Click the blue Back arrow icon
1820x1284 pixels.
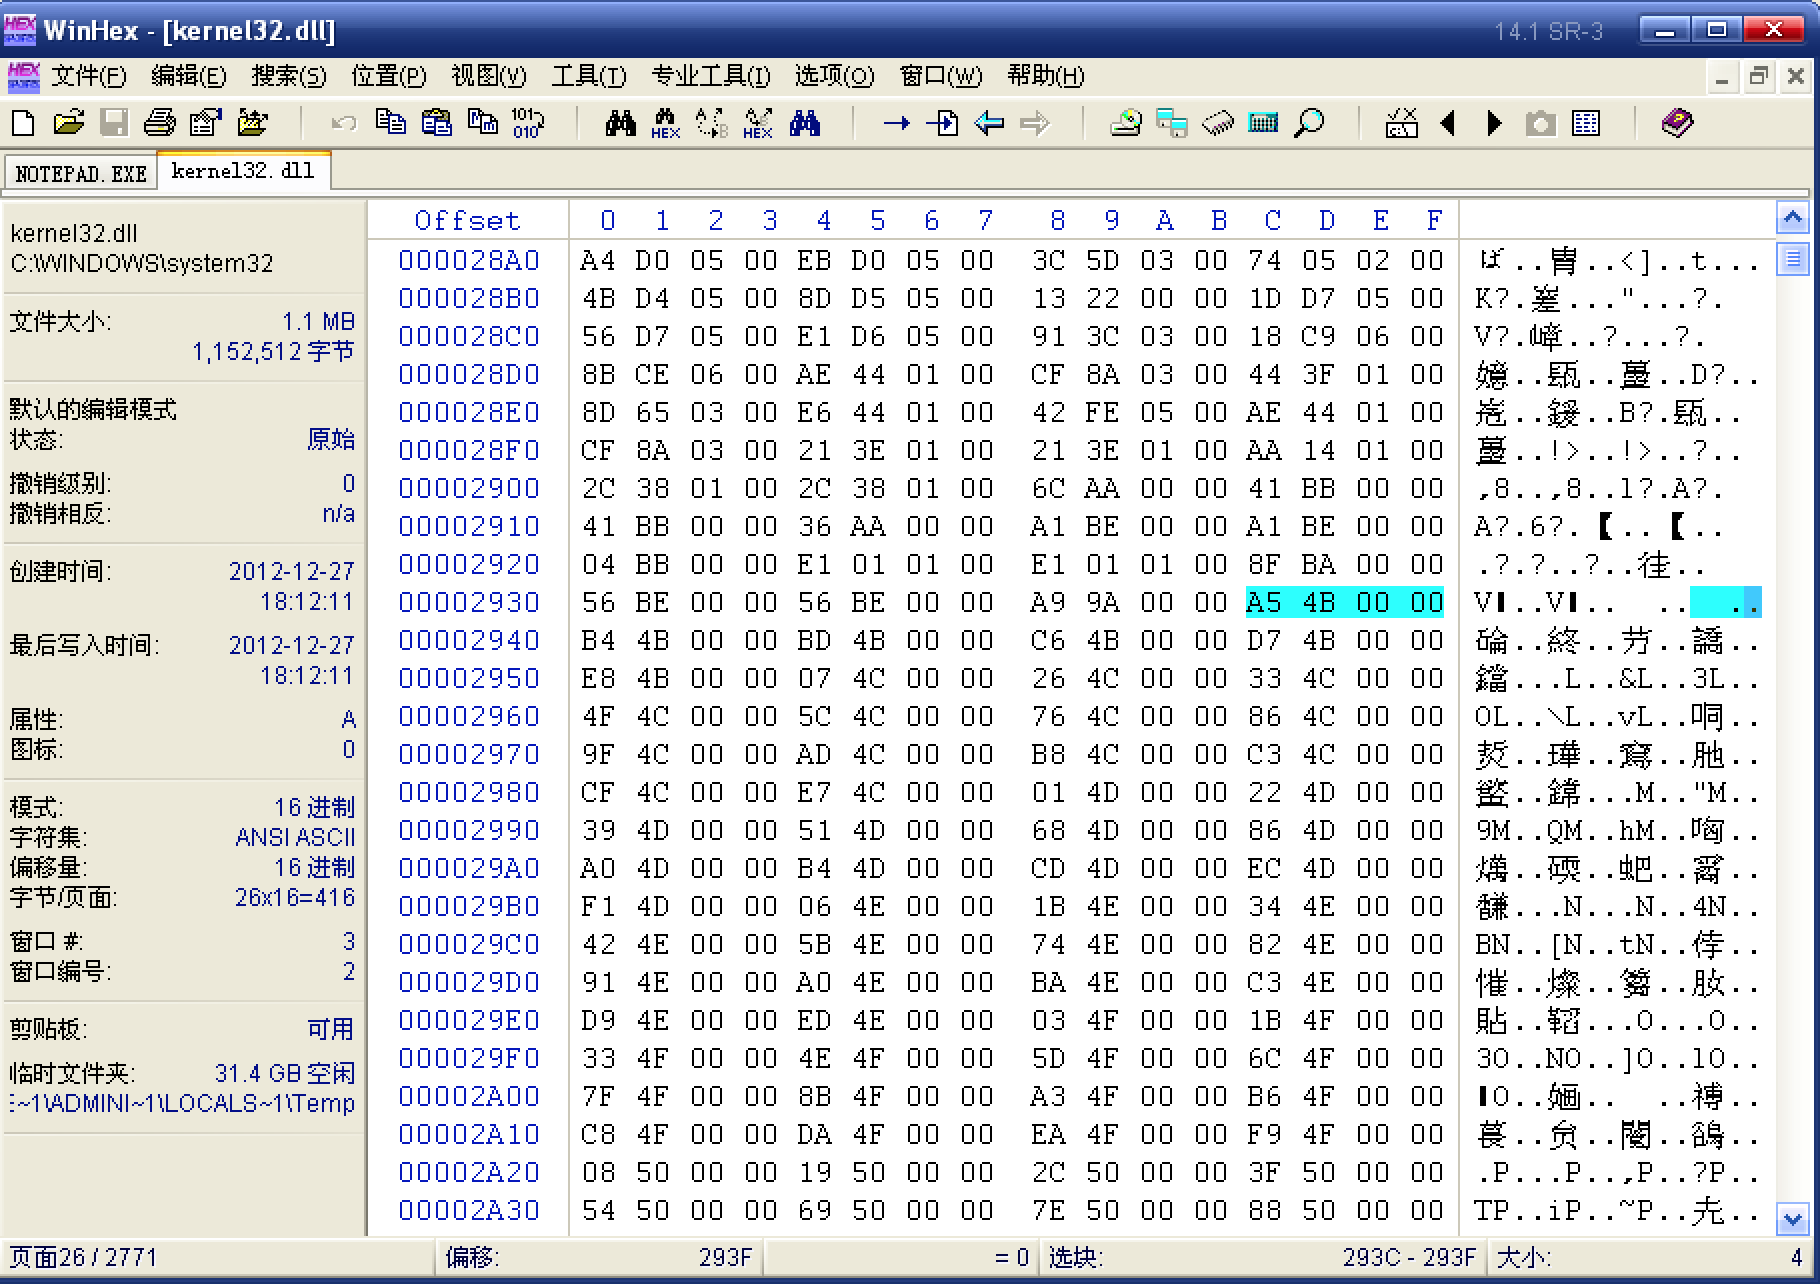(x=989, y=123)
